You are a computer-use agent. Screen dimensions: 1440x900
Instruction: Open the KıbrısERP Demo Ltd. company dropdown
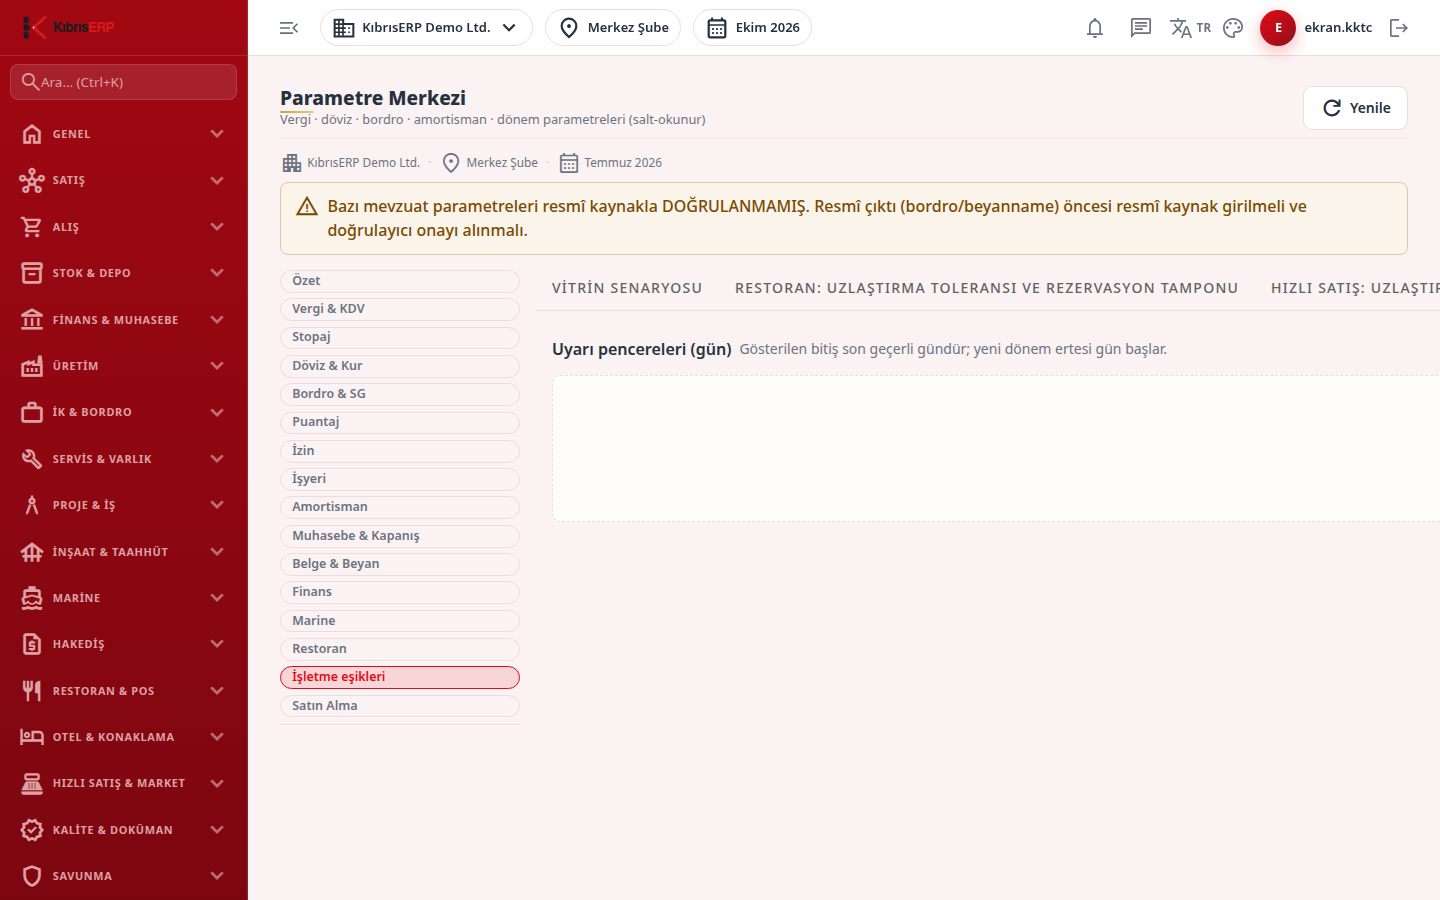pos(426,28)
